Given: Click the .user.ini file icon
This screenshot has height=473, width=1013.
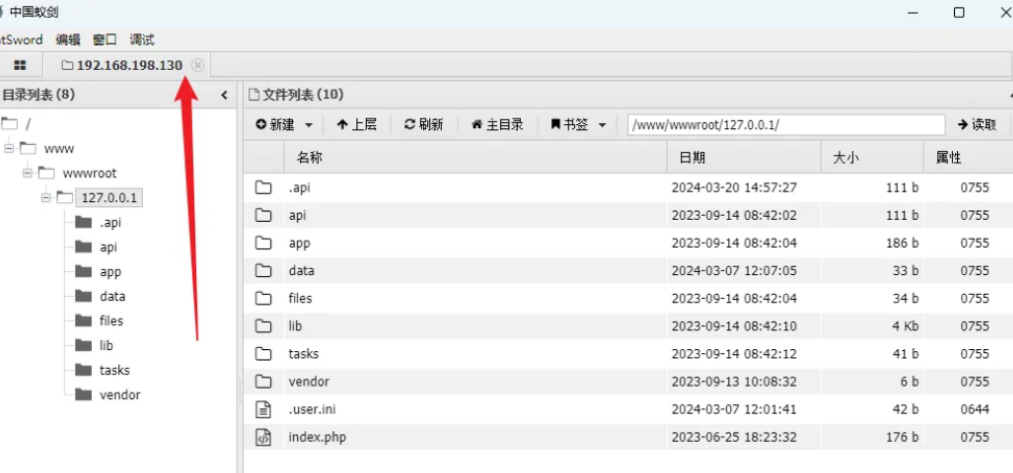Looking at the screenshot, I should click(x=263, y=409).
